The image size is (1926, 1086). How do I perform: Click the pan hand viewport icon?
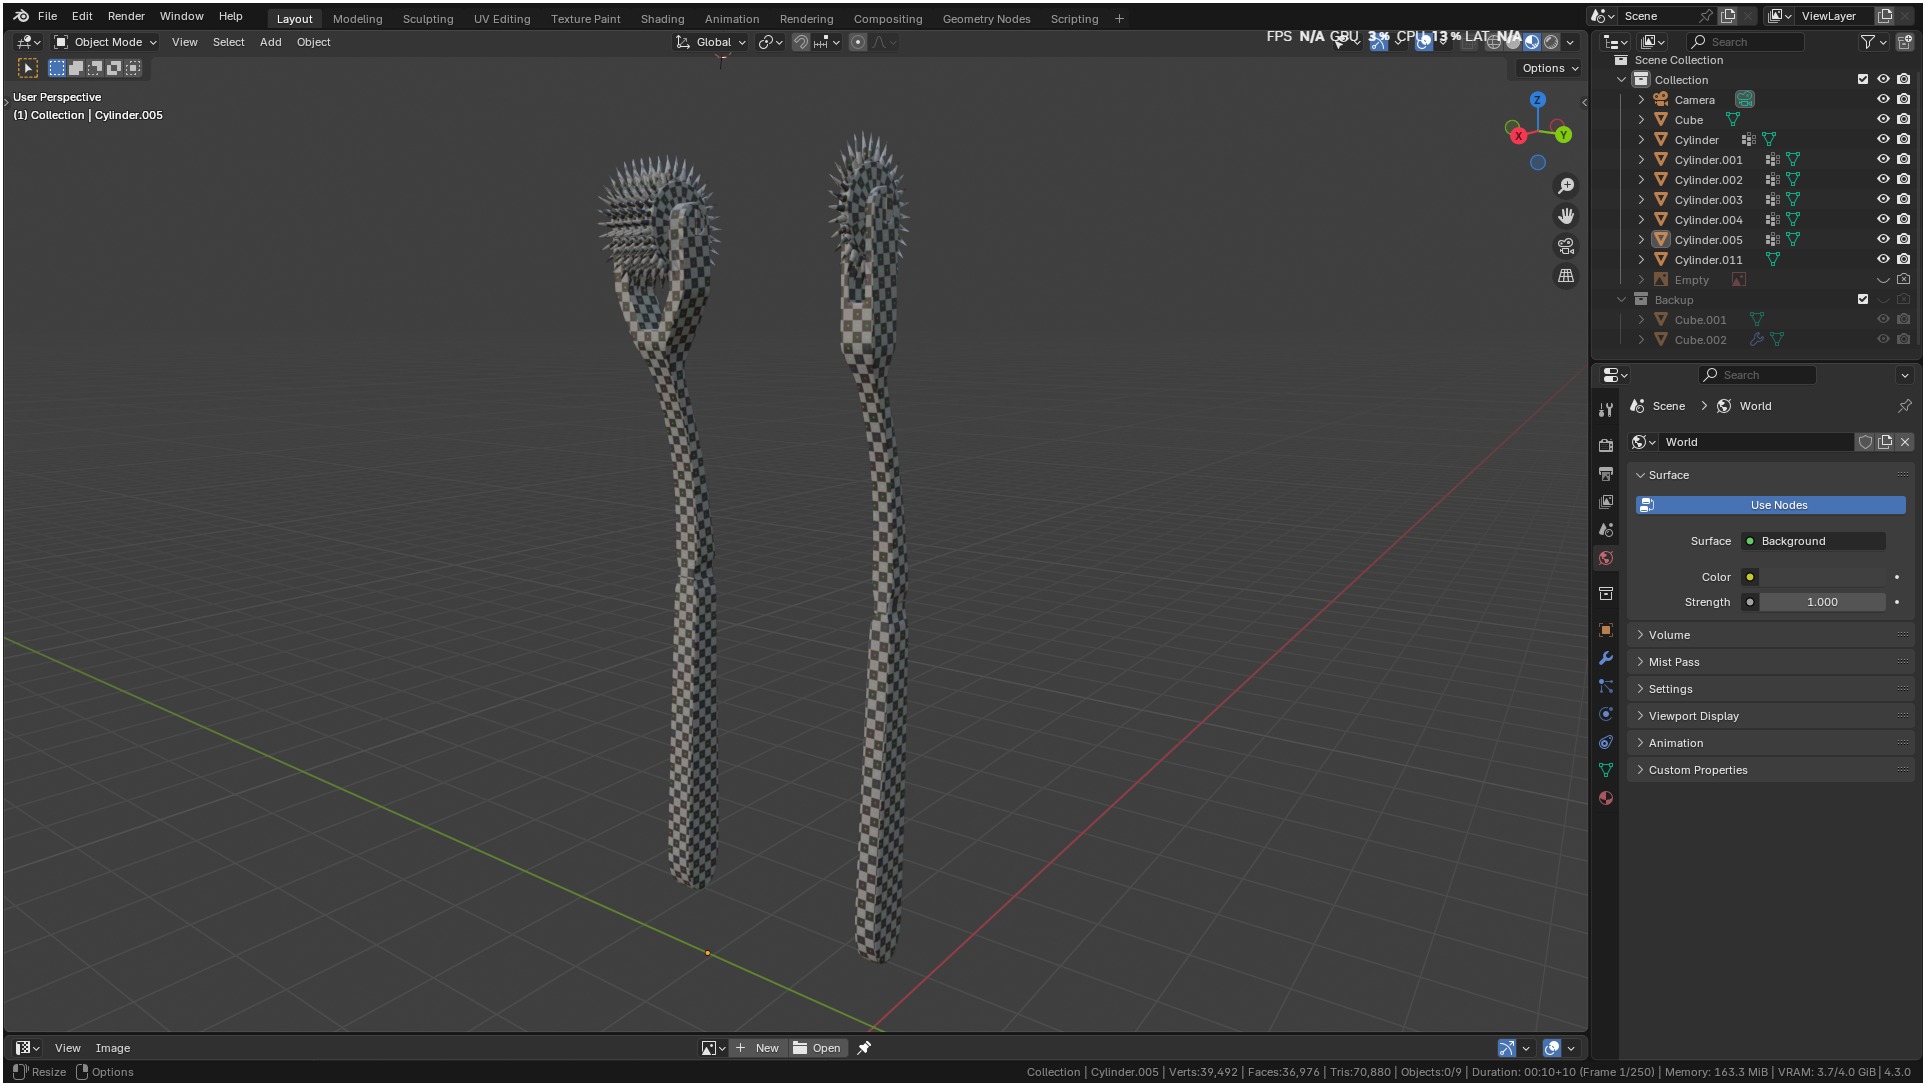[1566, 216]
